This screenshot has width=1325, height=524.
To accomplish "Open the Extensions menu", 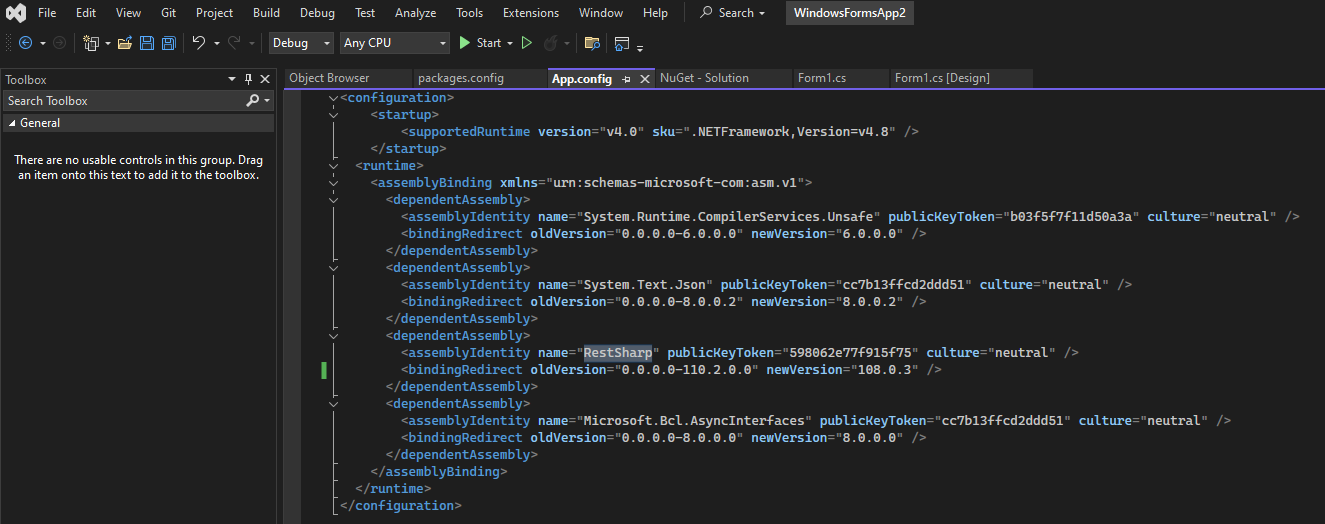I will (x=531, y=13).
